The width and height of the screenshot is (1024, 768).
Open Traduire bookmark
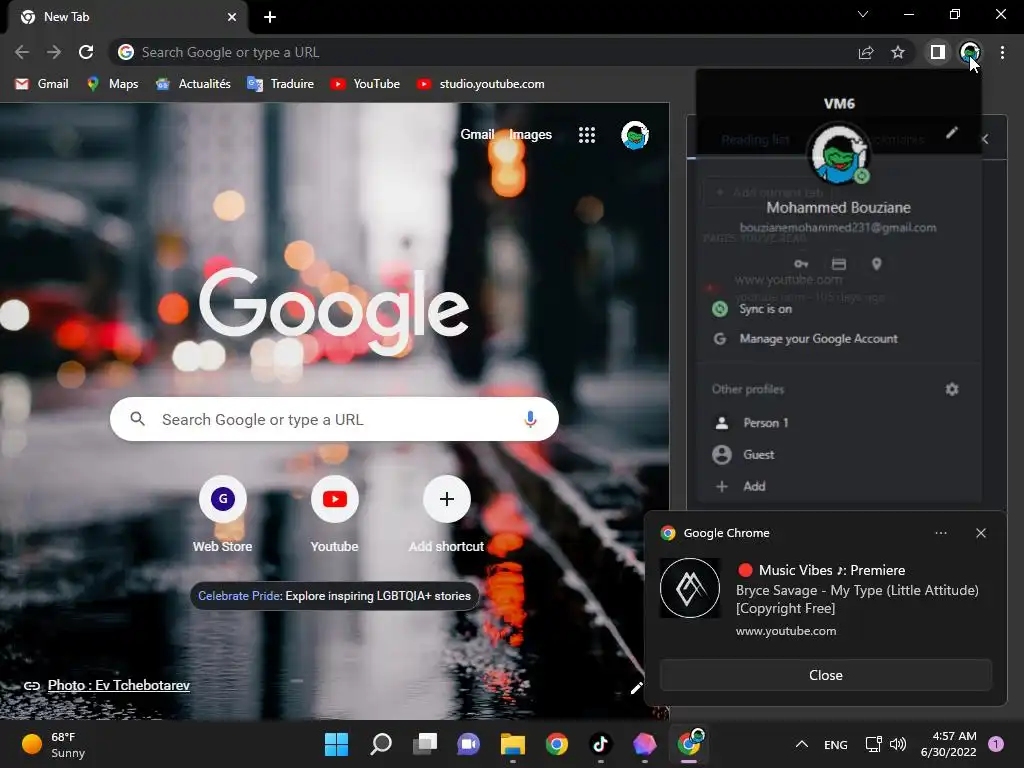click(x=280, y=84)
